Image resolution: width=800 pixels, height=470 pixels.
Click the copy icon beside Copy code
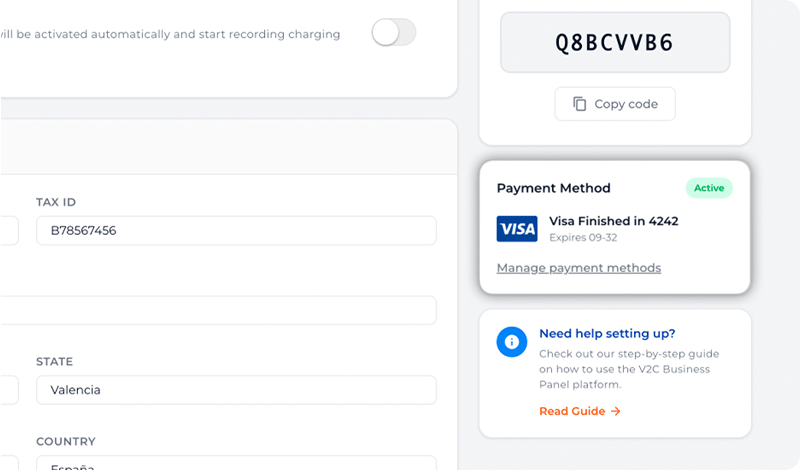(x=580, y=104)
